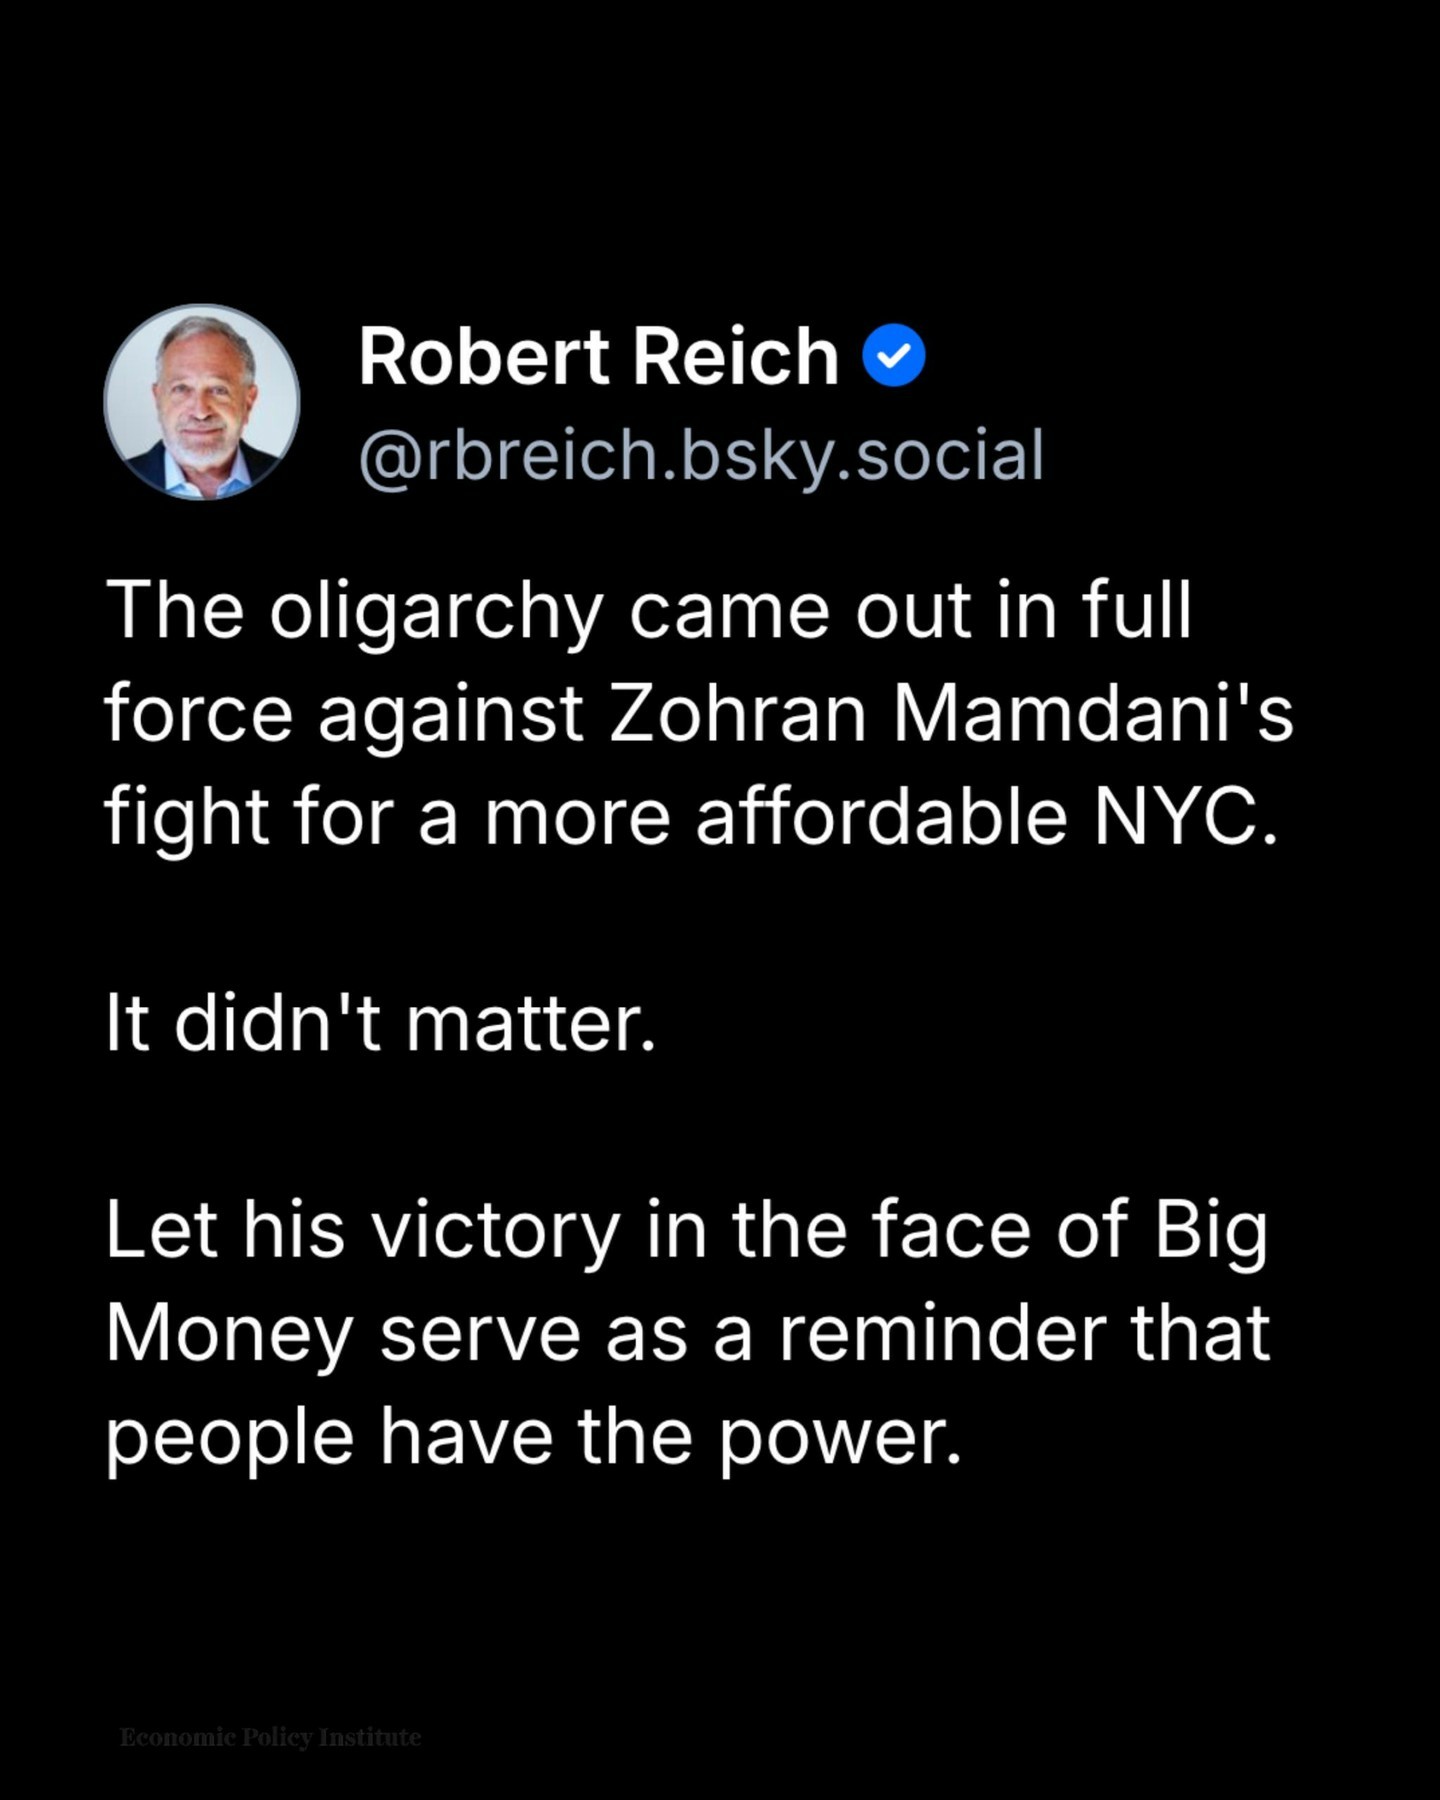Click the word "Let" starting the third paragraph
The width and height of the screenshot is (1440, 1800).
161,1230
